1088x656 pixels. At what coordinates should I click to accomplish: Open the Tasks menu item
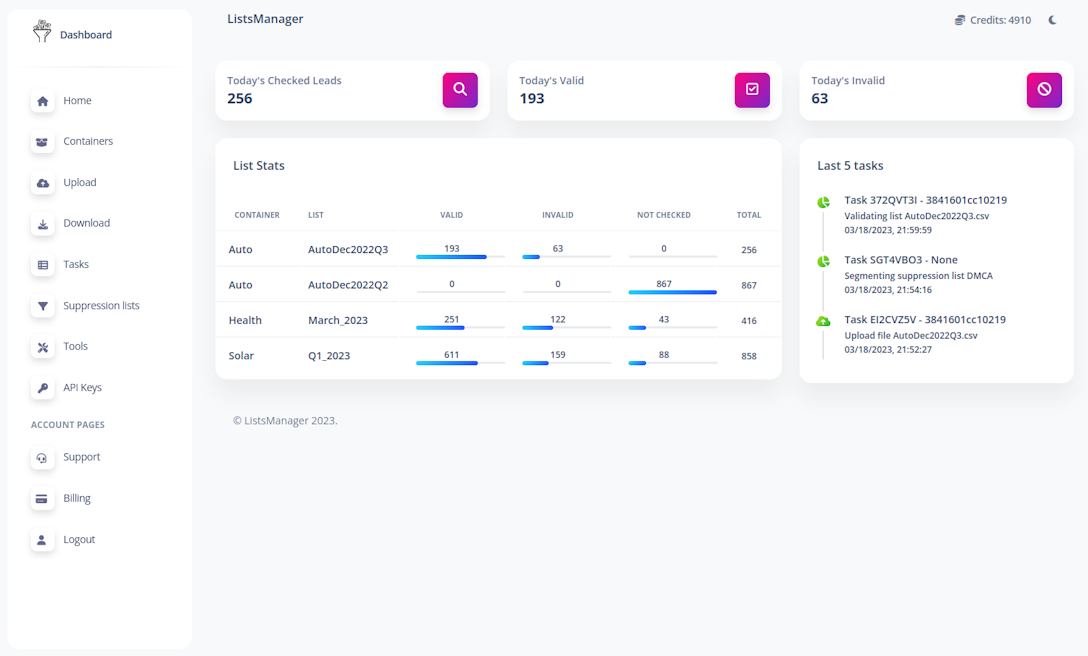76,265
